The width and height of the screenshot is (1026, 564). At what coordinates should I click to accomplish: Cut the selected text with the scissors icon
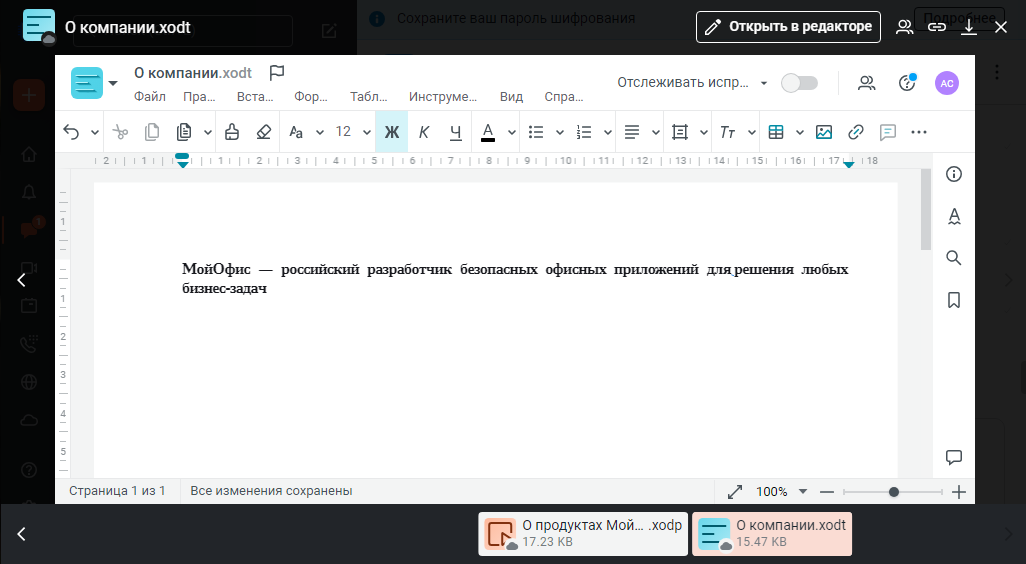click(120, 132)
